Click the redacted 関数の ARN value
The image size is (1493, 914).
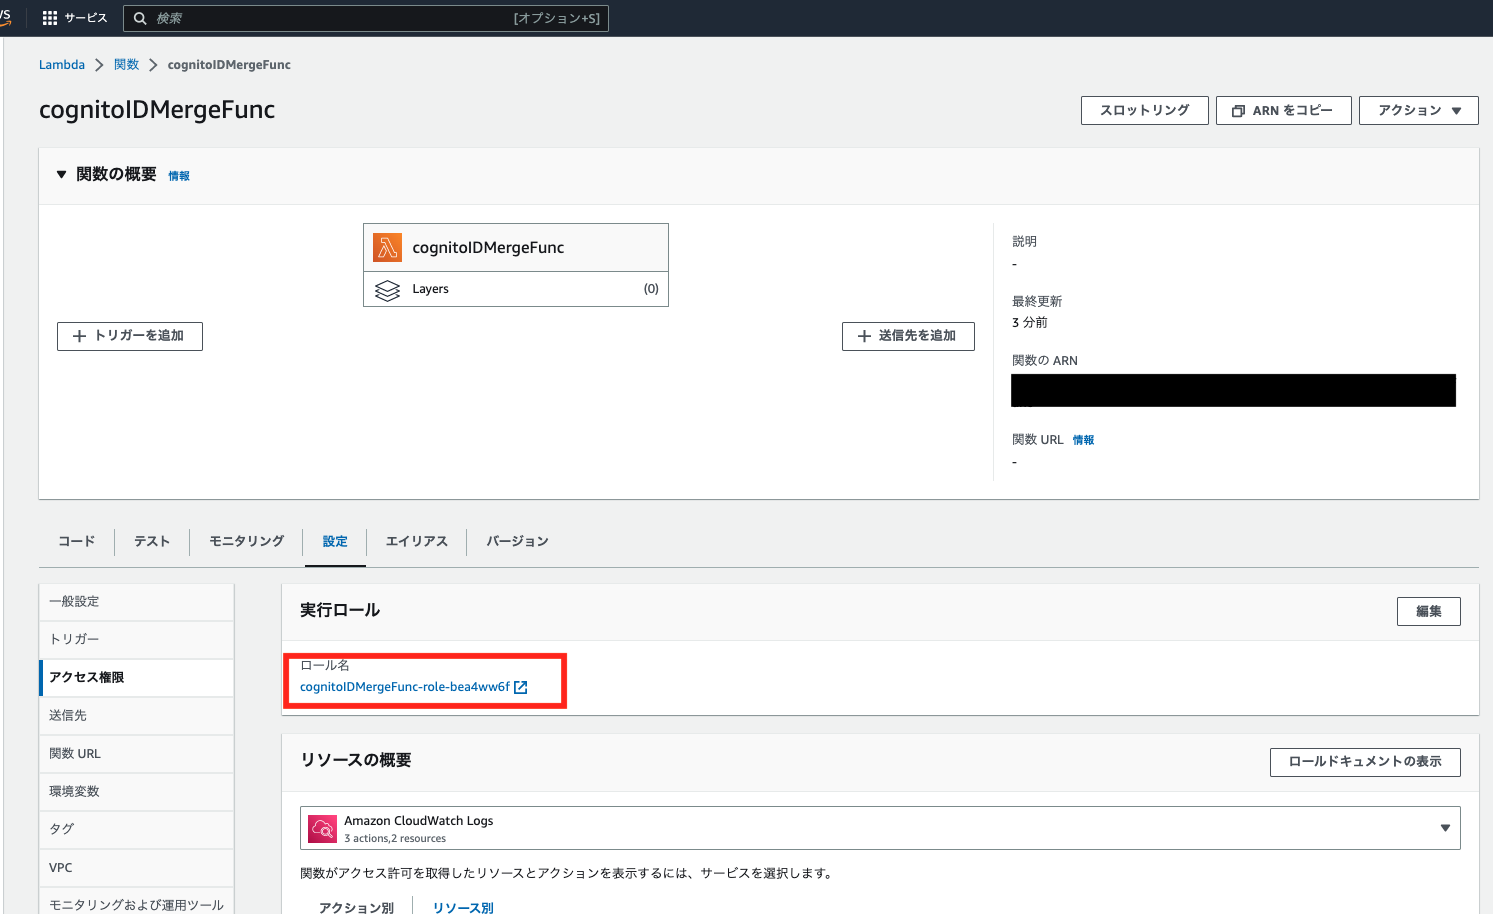tap(1233, 390)
